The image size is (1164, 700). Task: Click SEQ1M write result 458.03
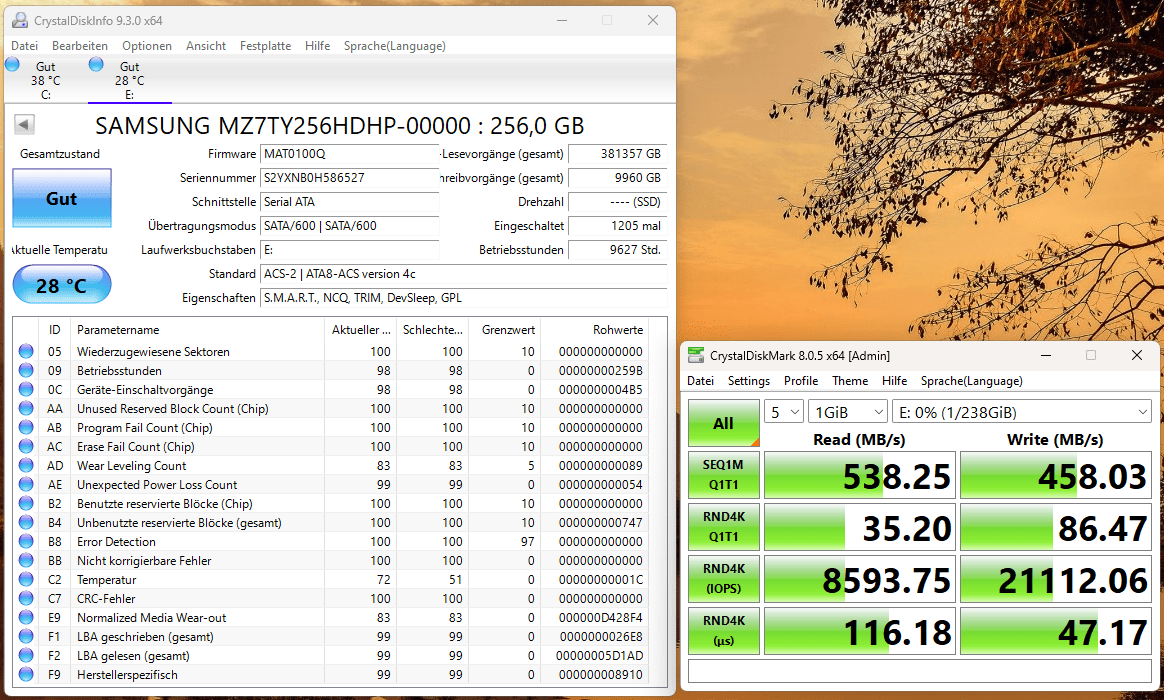(x=1056, y=475)
